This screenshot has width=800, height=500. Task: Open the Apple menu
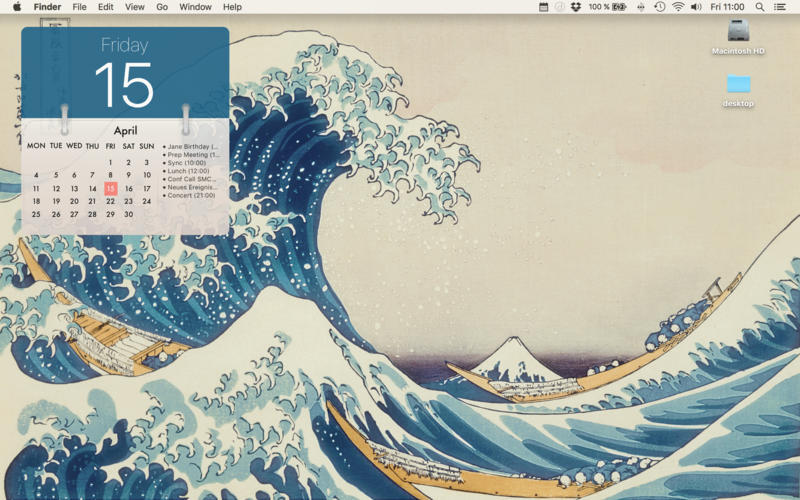(16, 7)
